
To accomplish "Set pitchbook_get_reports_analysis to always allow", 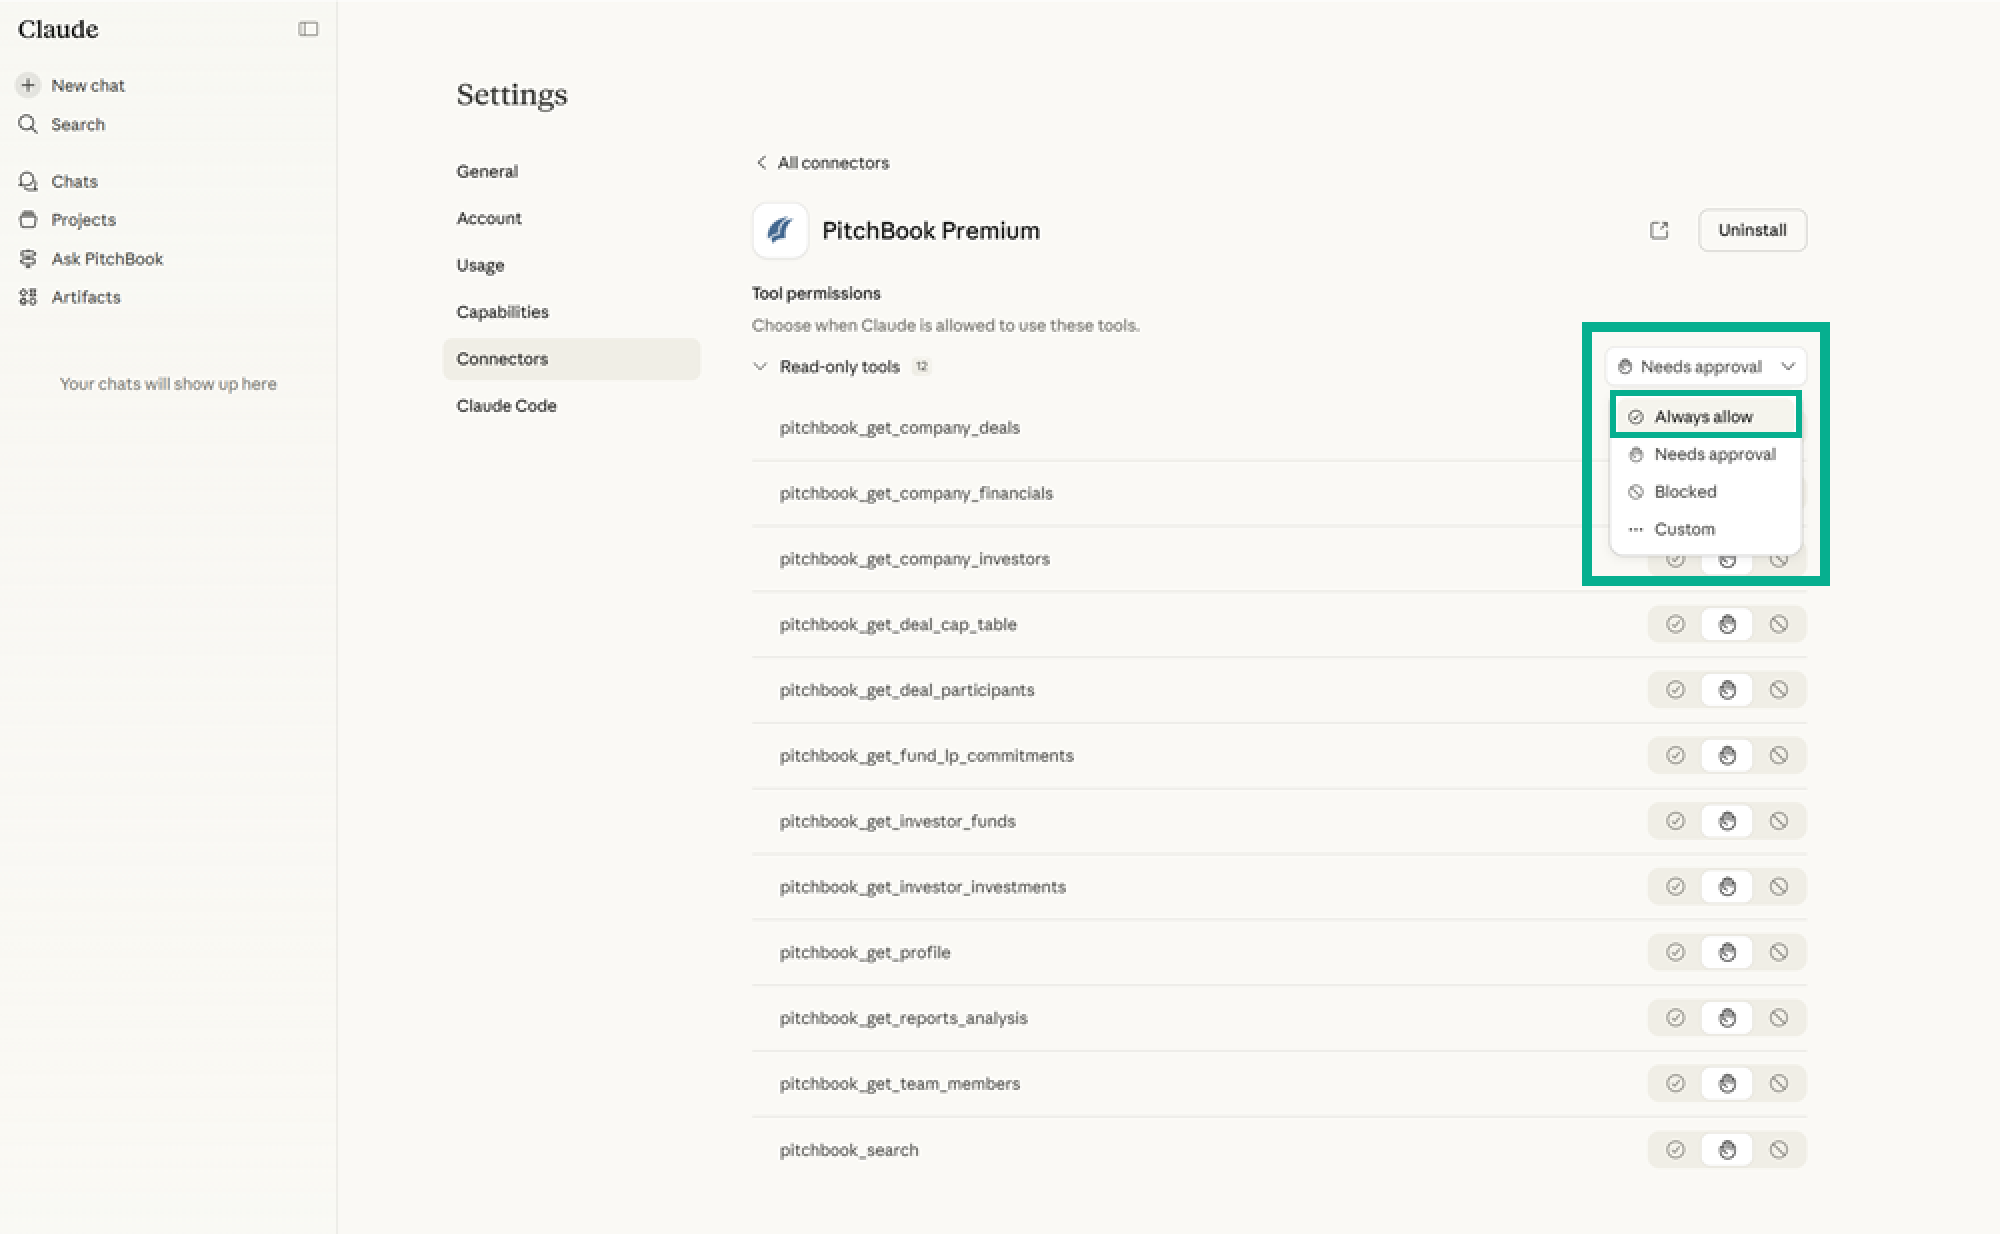I will pos(1675,1018).
